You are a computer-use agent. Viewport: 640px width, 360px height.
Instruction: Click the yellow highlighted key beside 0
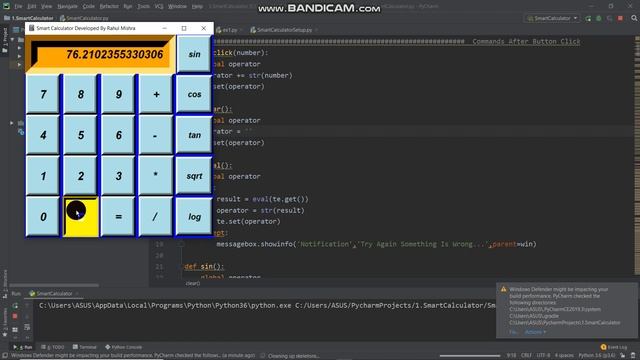point(81,217)
